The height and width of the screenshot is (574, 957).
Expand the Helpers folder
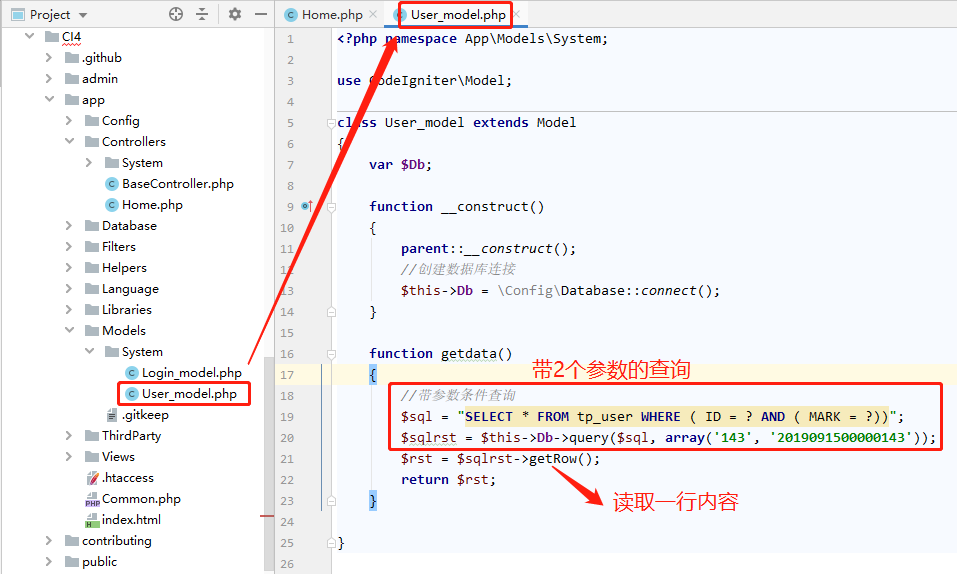[69, 267]
